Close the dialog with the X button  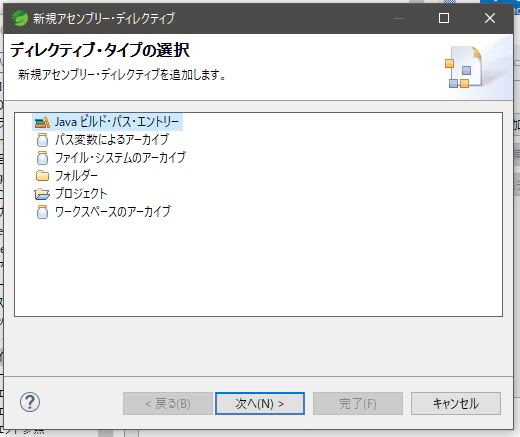490,18
